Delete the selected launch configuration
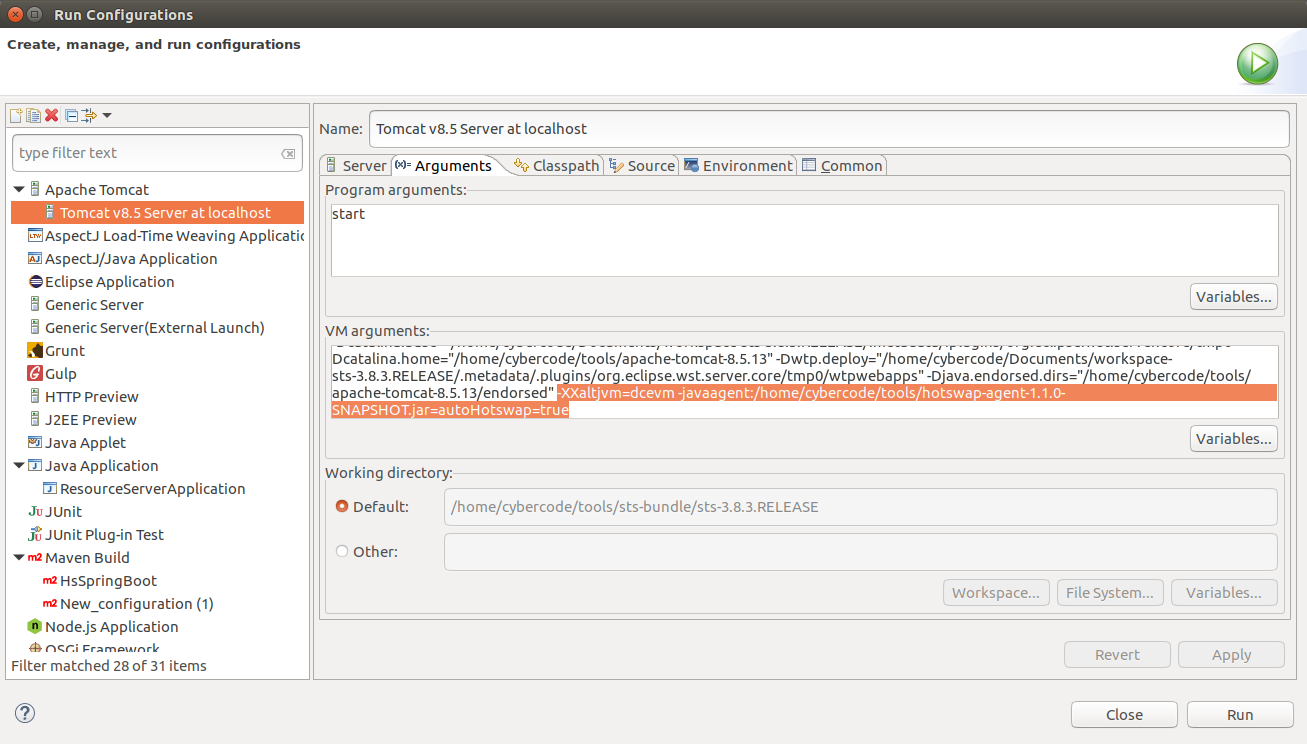 coord(51,116)
